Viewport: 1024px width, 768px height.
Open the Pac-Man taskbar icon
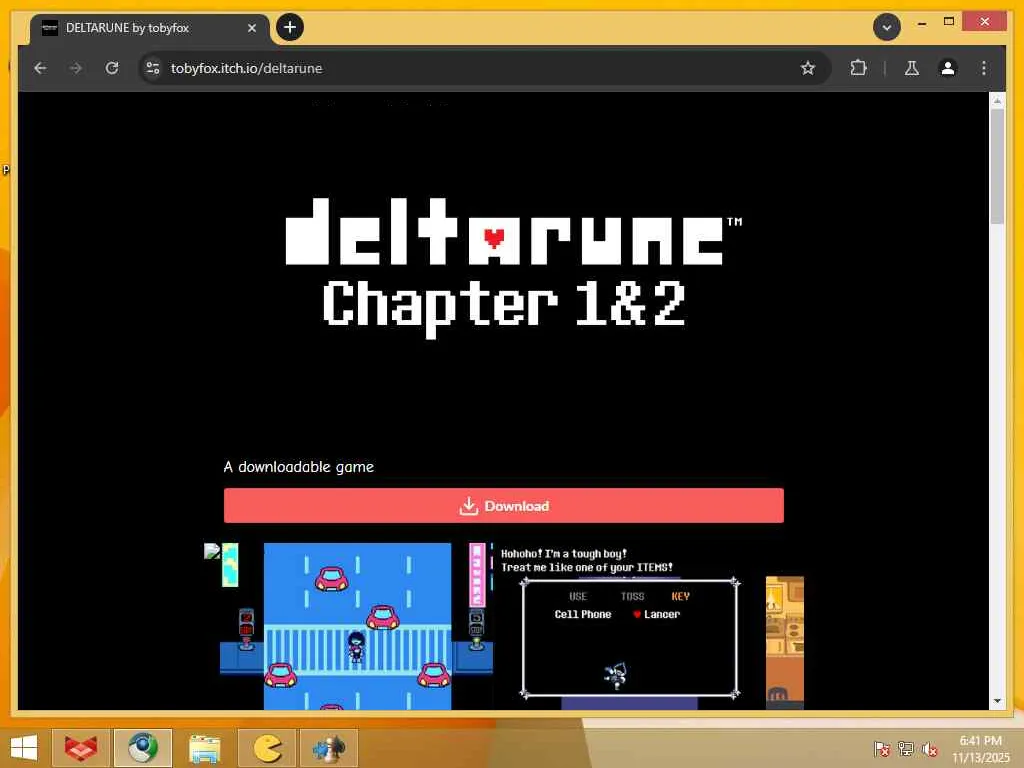click(266, 748)
